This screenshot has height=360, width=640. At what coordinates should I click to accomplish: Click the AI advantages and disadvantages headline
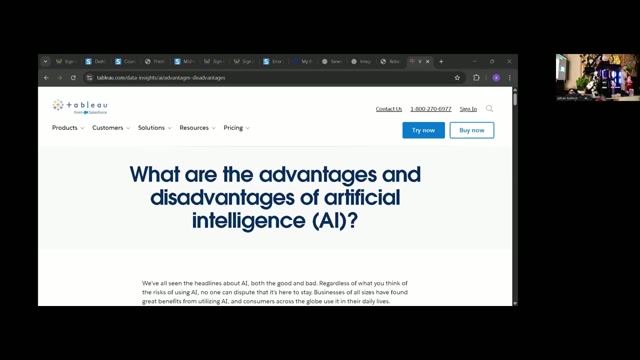click(275, 198)
